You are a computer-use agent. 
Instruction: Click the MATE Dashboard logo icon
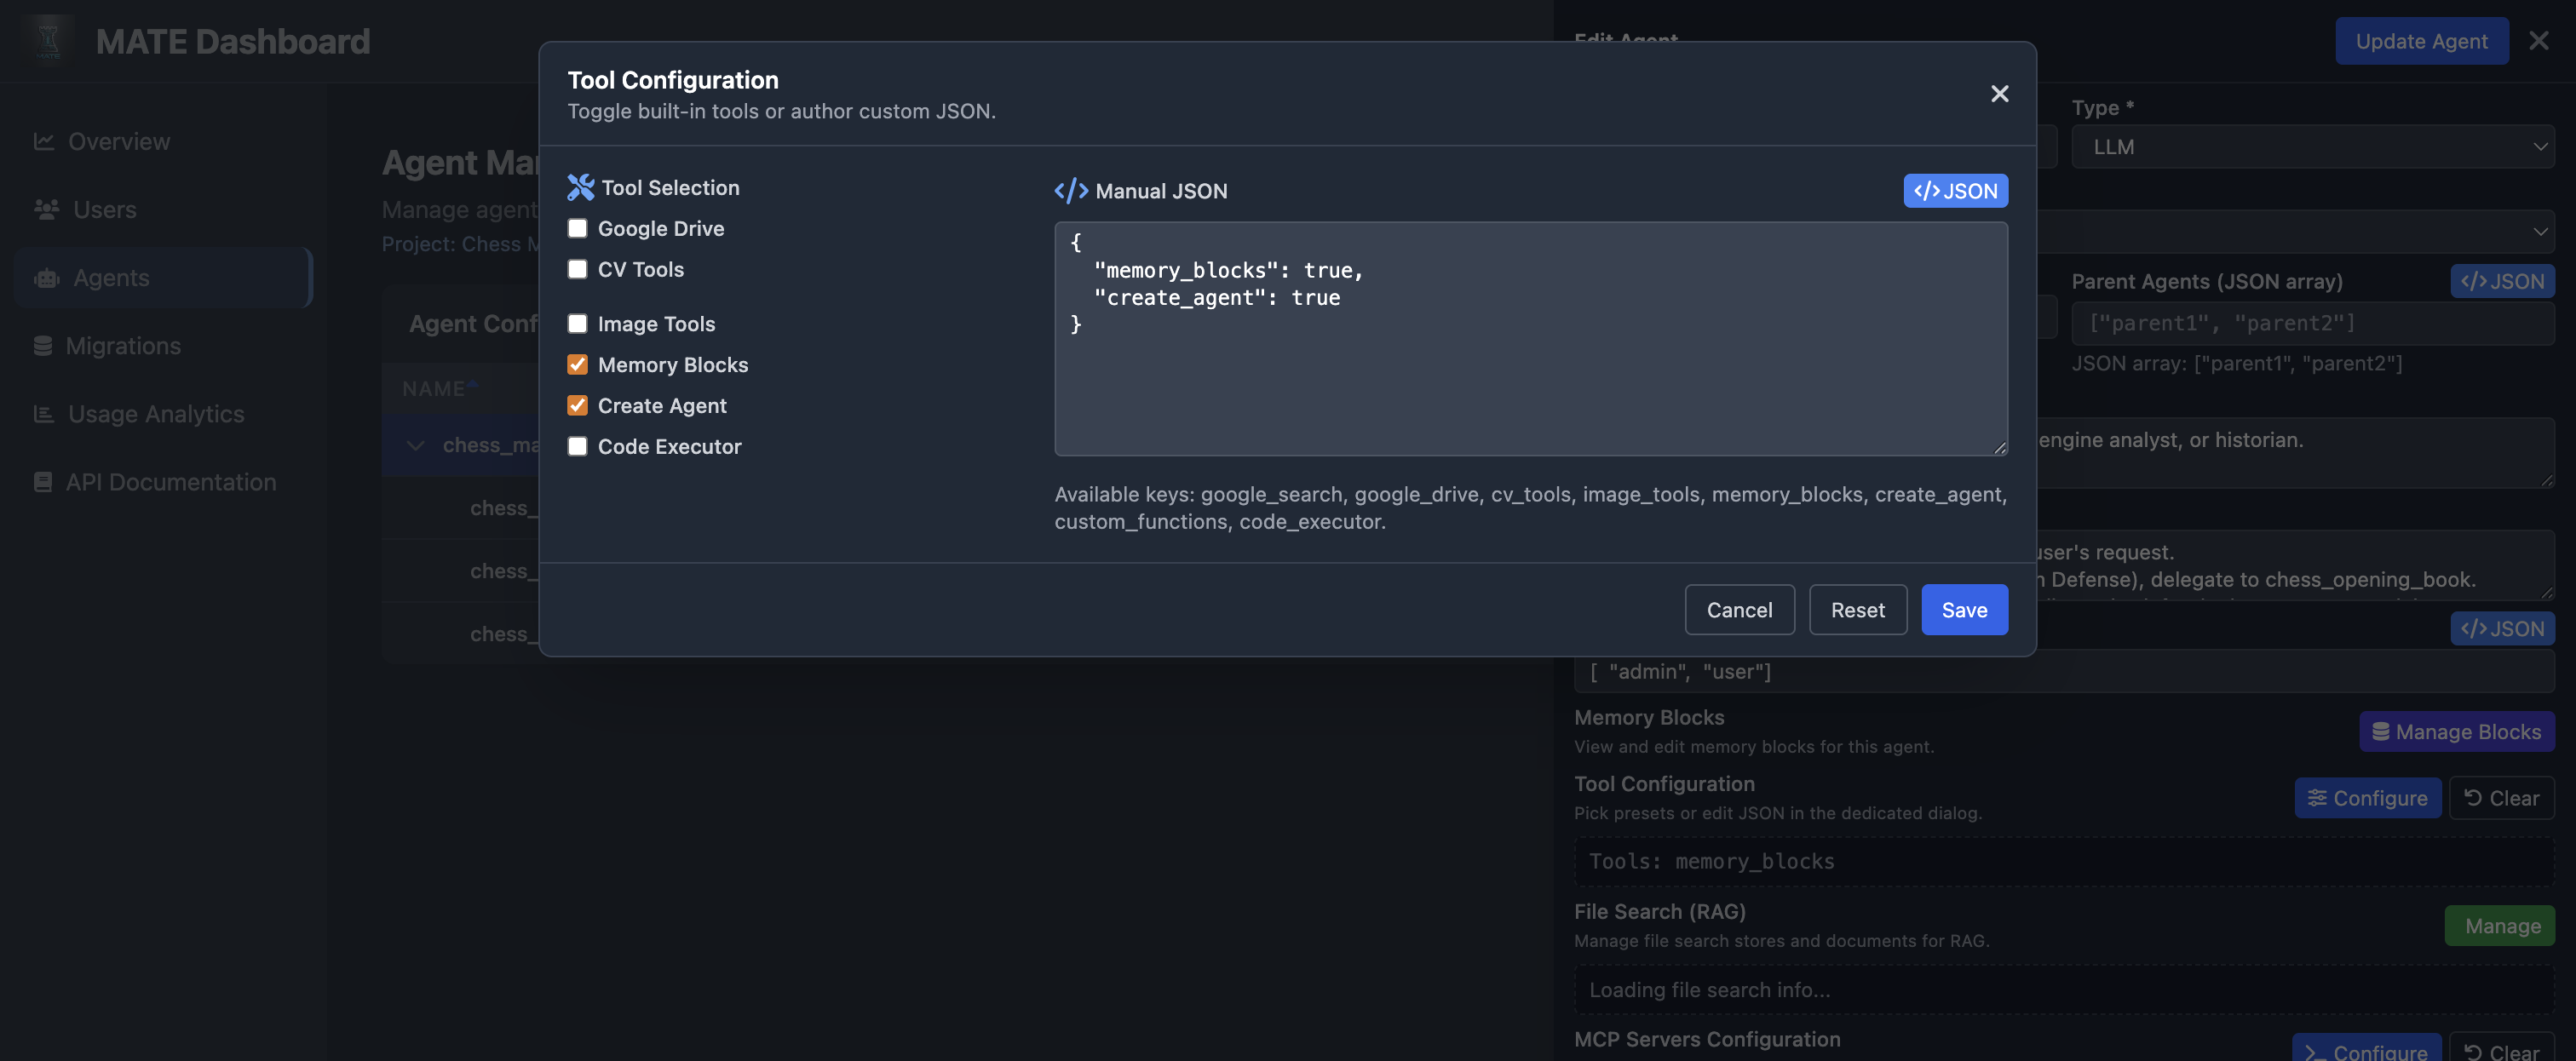click(47, 40)
